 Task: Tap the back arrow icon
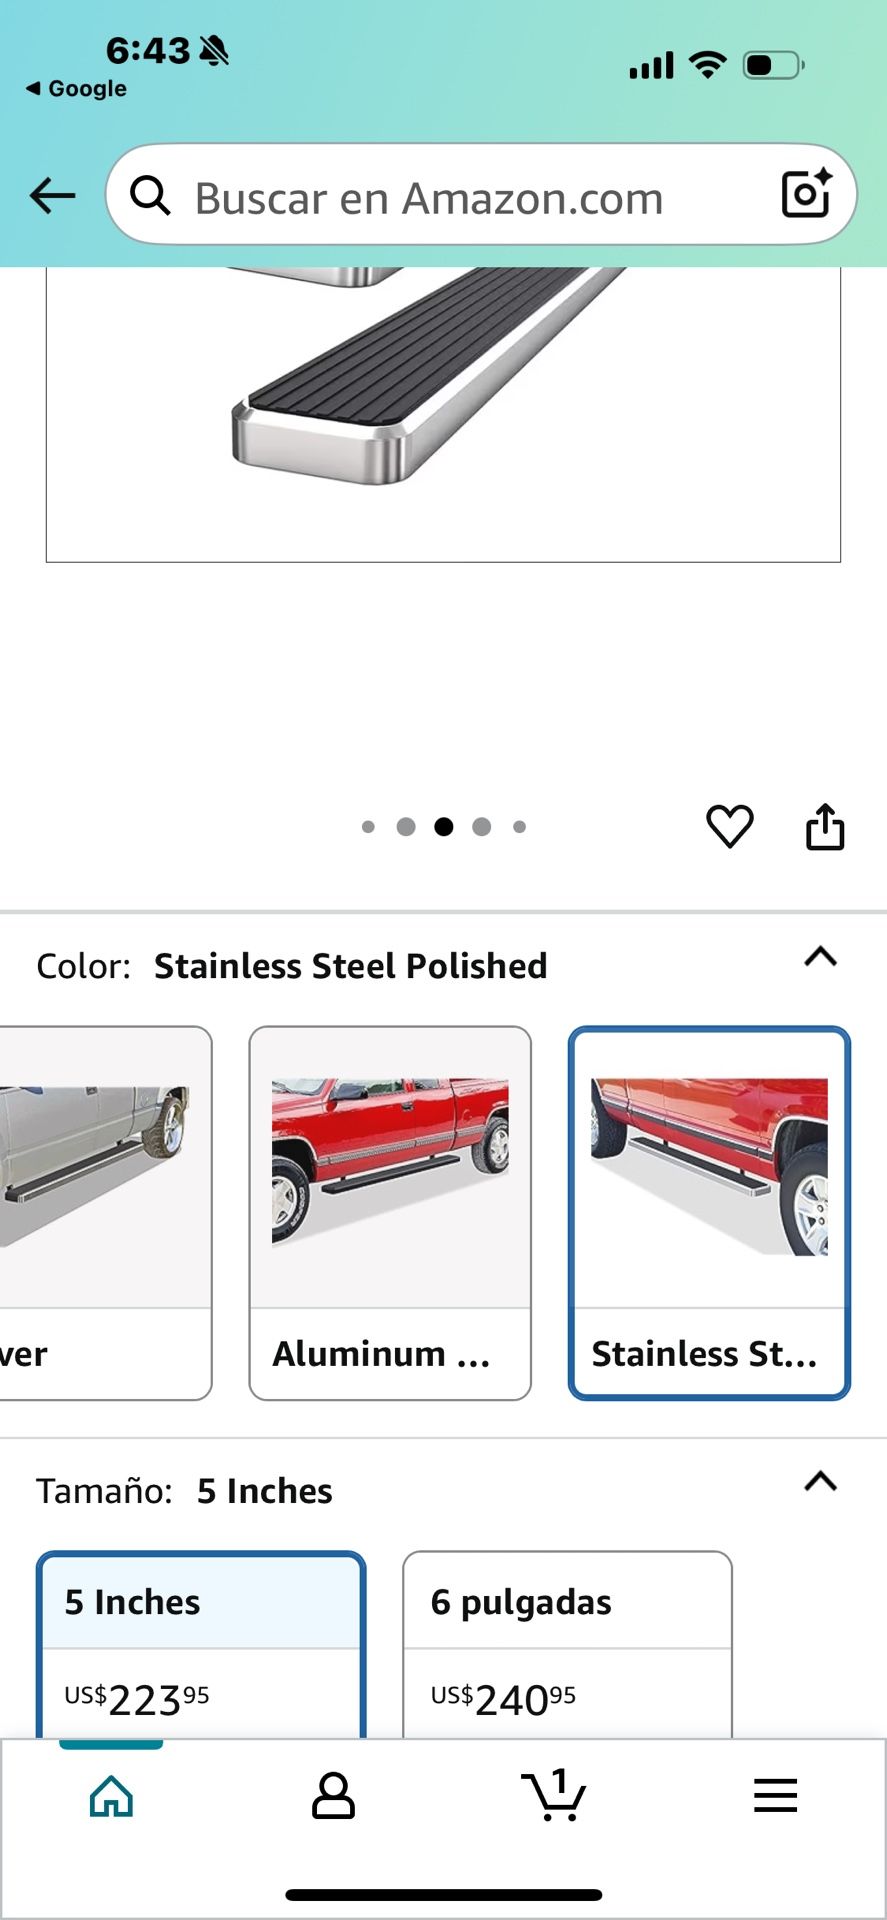[52, 196]
